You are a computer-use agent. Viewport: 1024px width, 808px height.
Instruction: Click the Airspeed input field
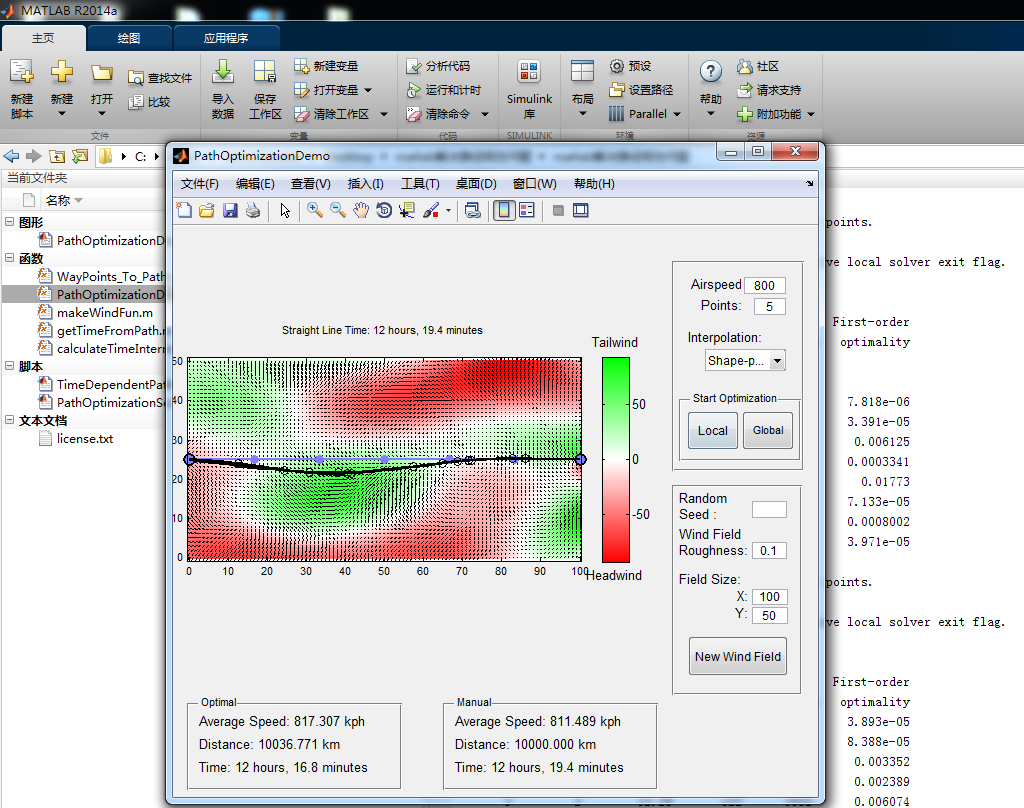point(765,285)
